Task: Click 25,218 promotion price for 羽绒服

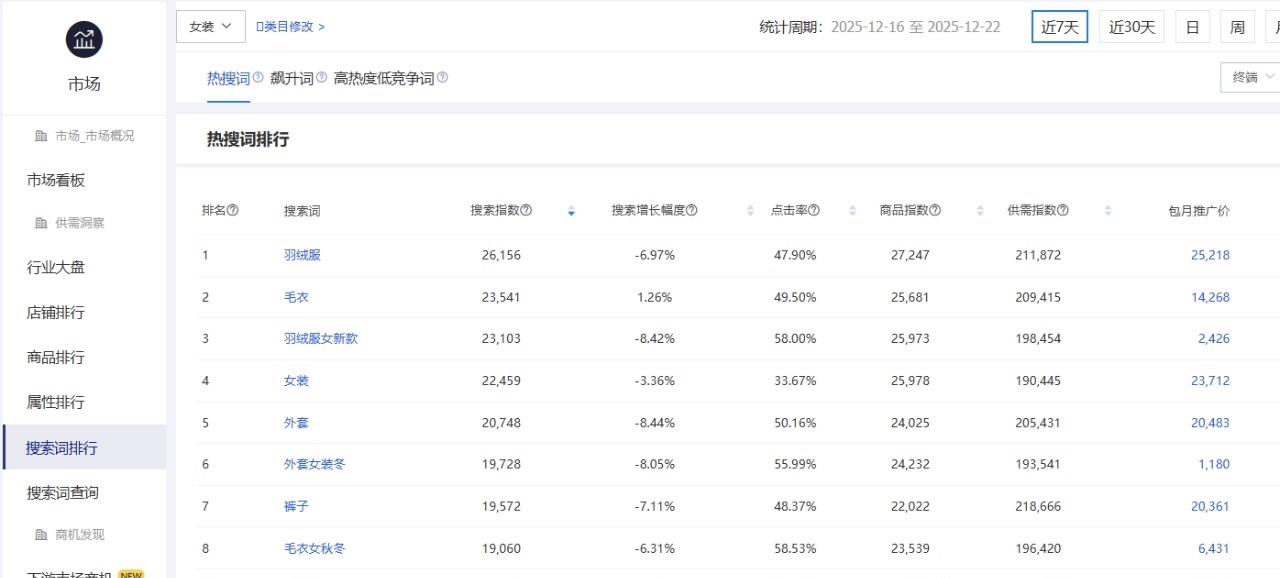Action: pos(1210,255)
